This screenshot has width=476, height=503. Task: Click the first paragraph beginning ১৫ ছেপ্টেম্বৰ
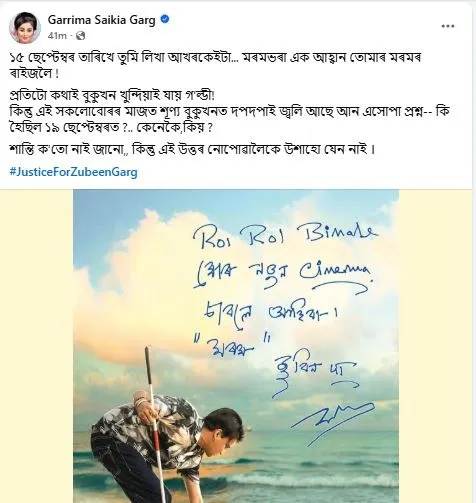click(215, 65)
